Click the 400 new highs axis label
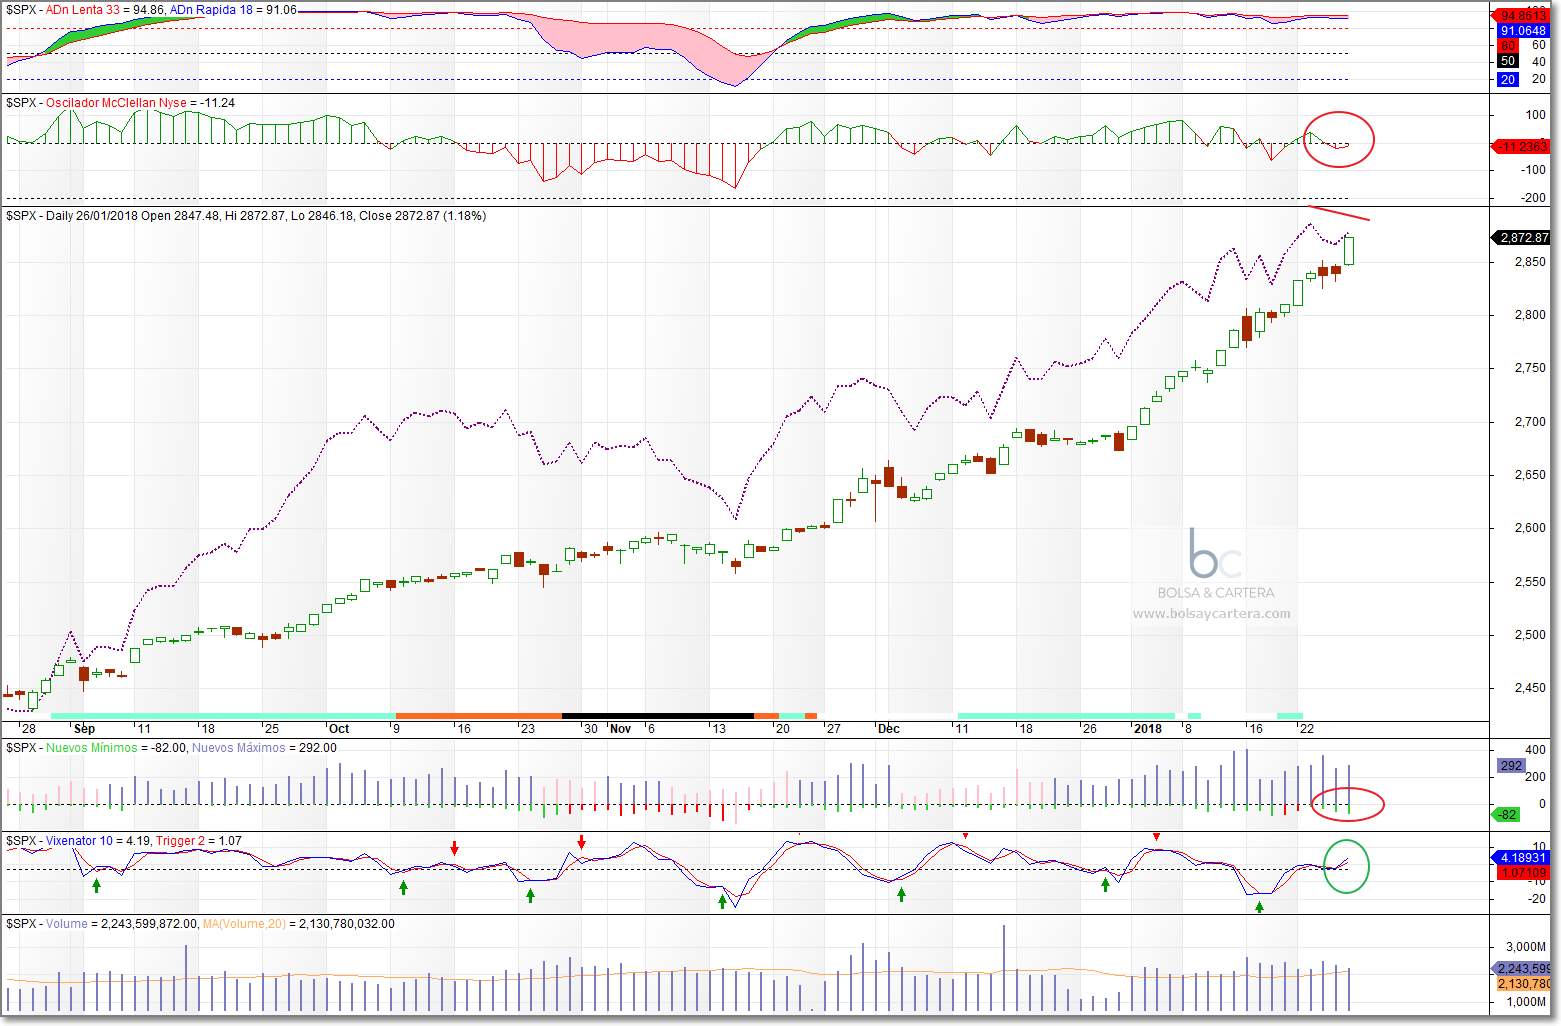 (1536, 750)
